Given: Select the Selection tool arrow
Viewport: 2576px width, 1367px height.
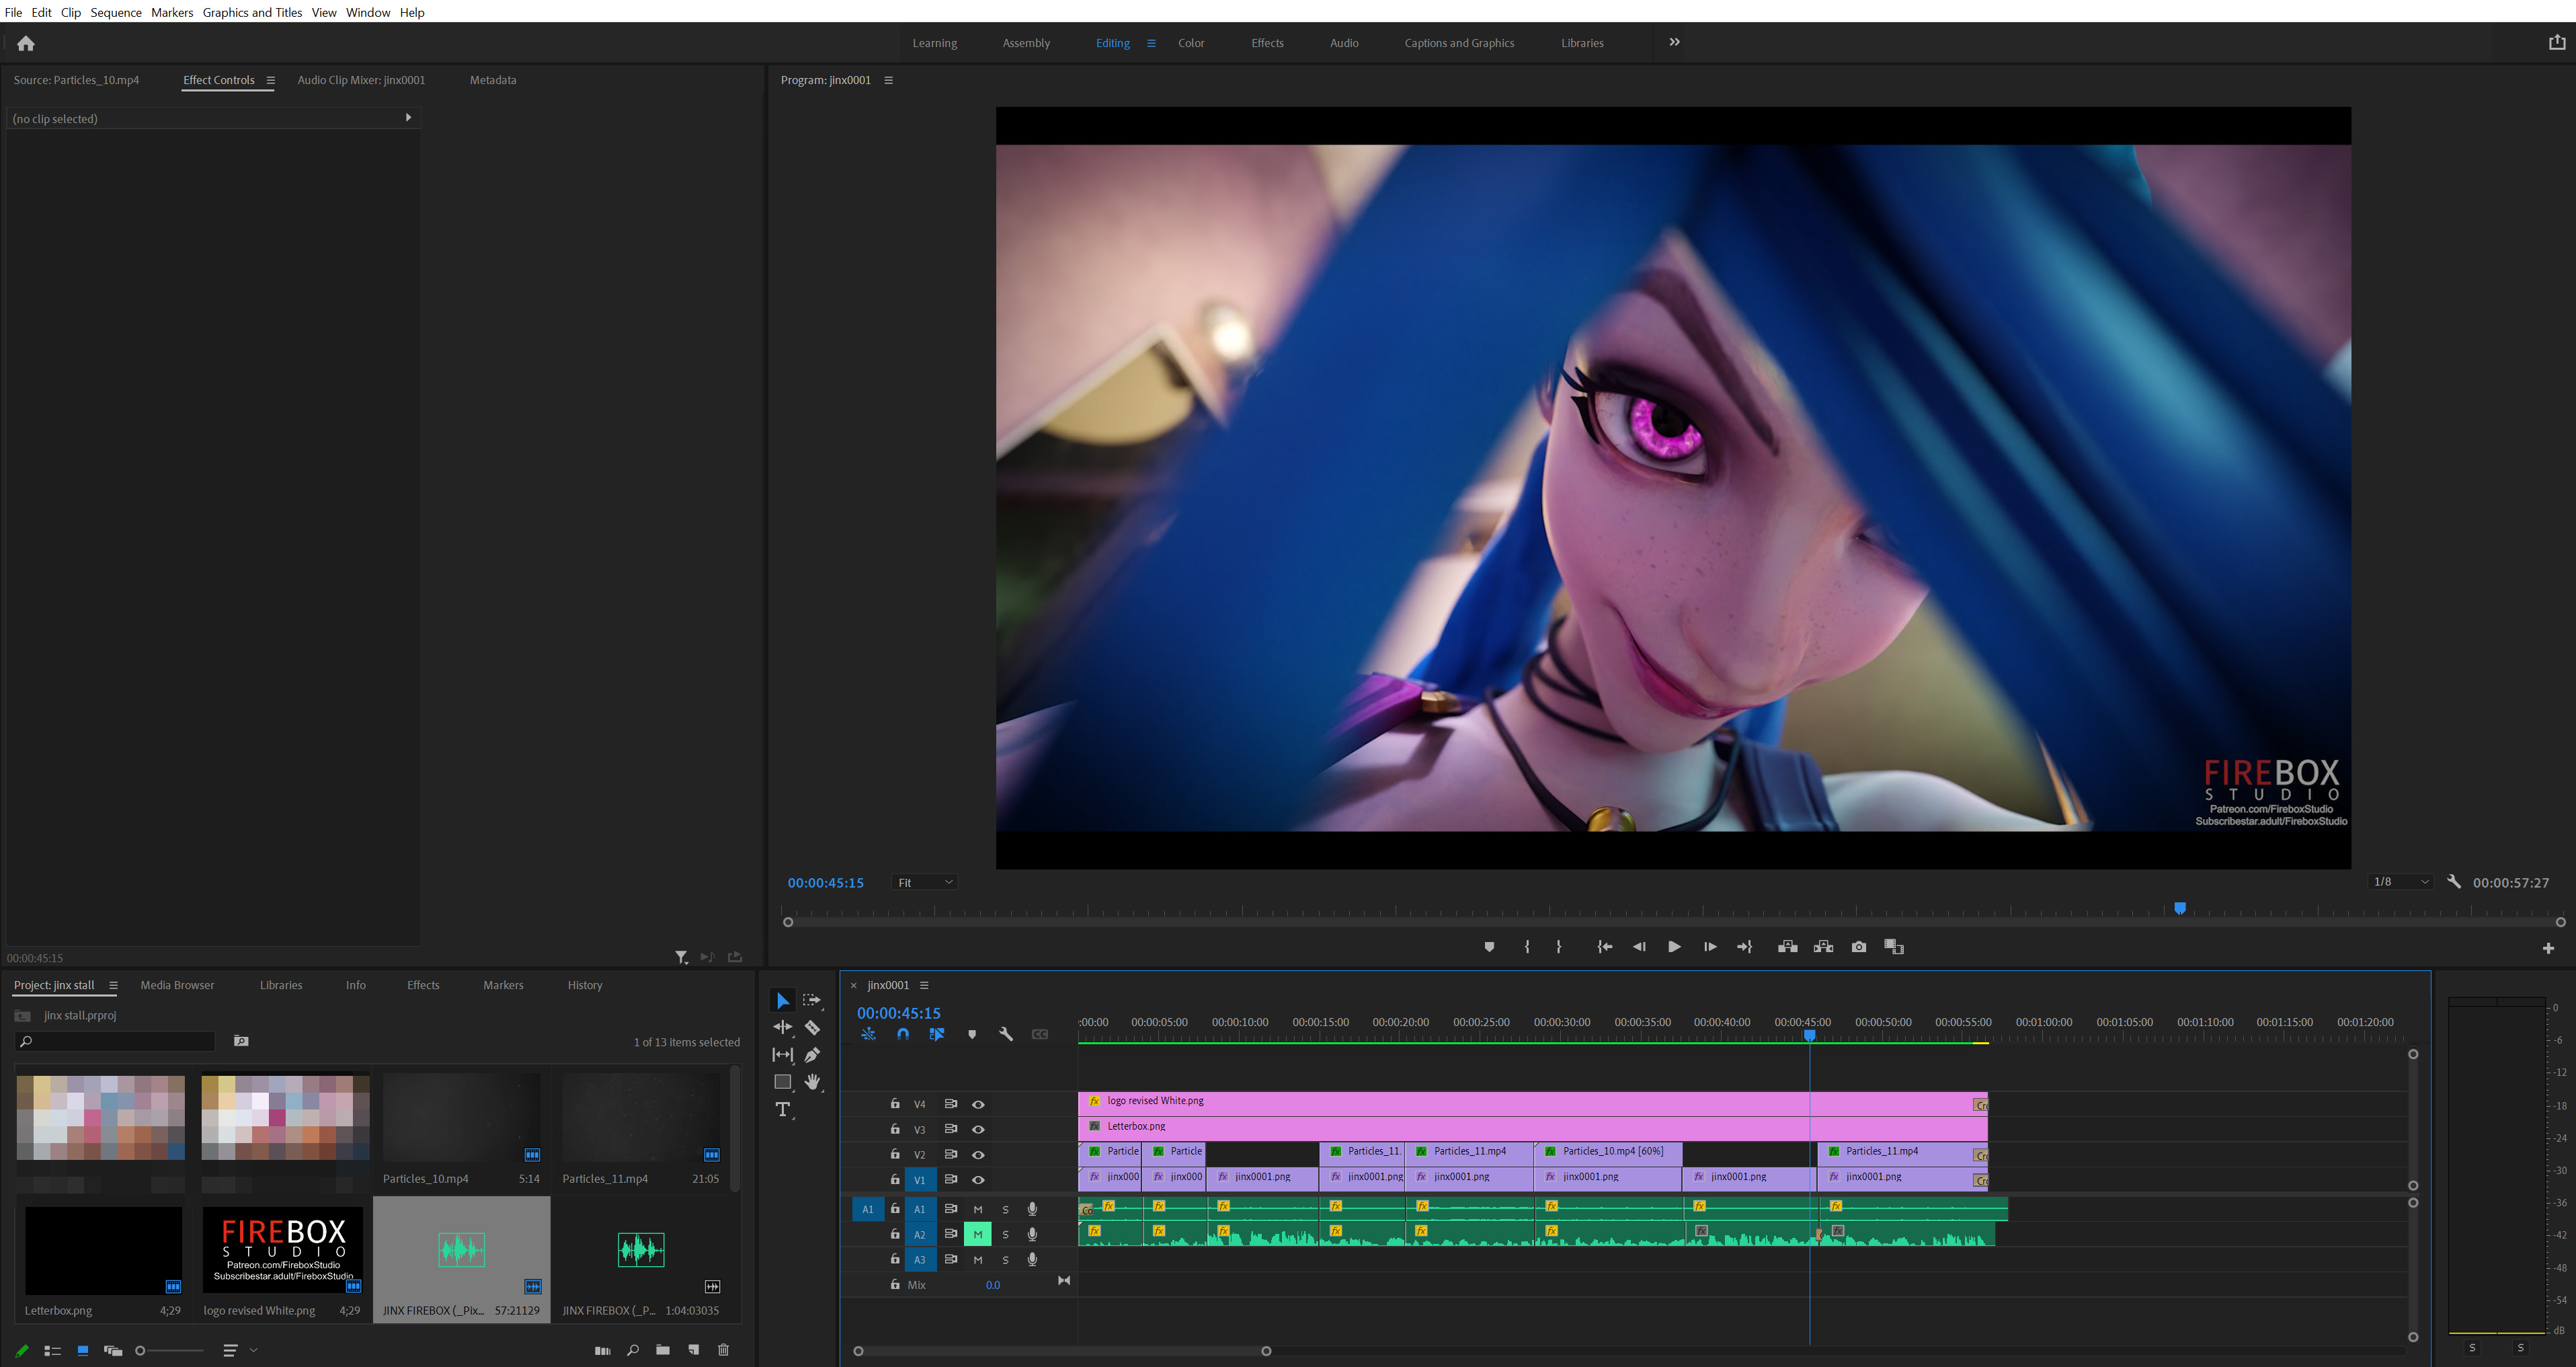Looking at the screenshot, I should pos(783,1000).
